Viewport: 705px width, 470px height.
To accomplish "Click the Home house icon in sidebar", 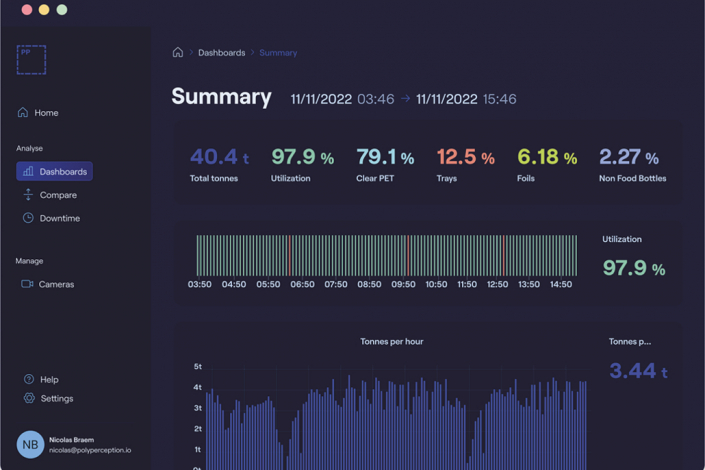I will (x=23, y=113).
